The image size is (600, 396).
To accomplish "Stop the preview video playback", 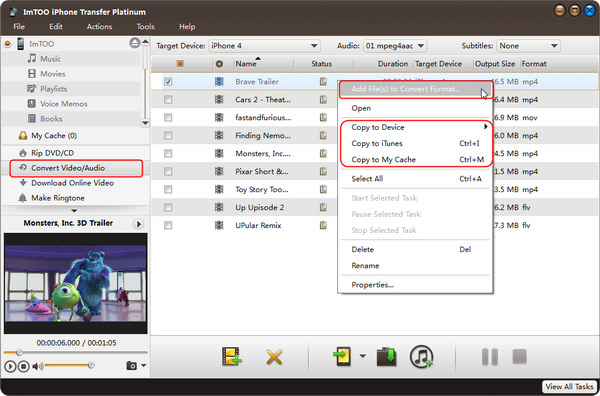I will [x=24, y=367].
